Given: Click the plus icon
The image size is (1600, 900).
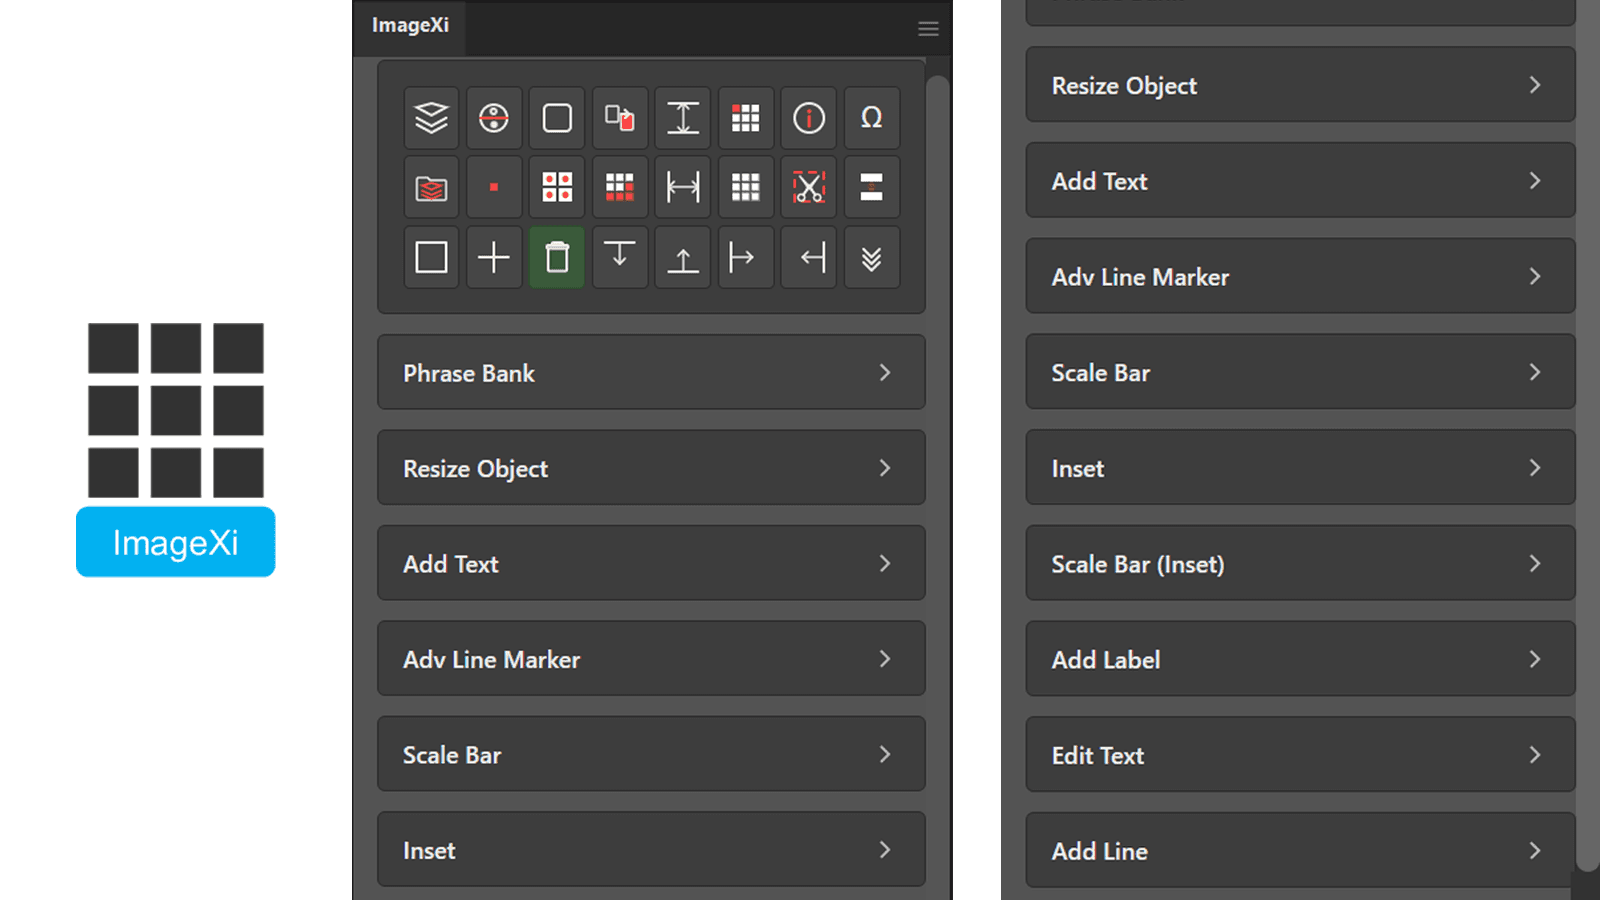Looking at the screenshot, I should pyautogui.click(x=494, y=257).
